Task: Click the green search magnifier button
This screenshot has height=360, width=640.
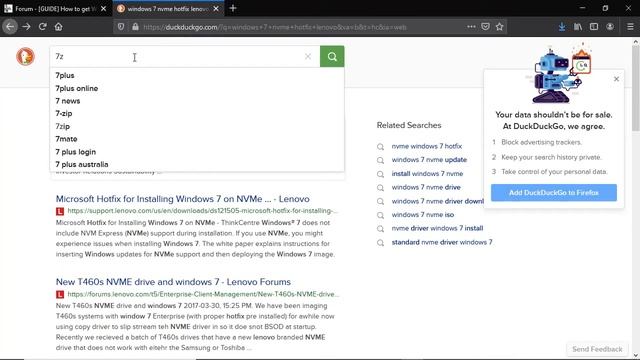Action: coord(332,56)
